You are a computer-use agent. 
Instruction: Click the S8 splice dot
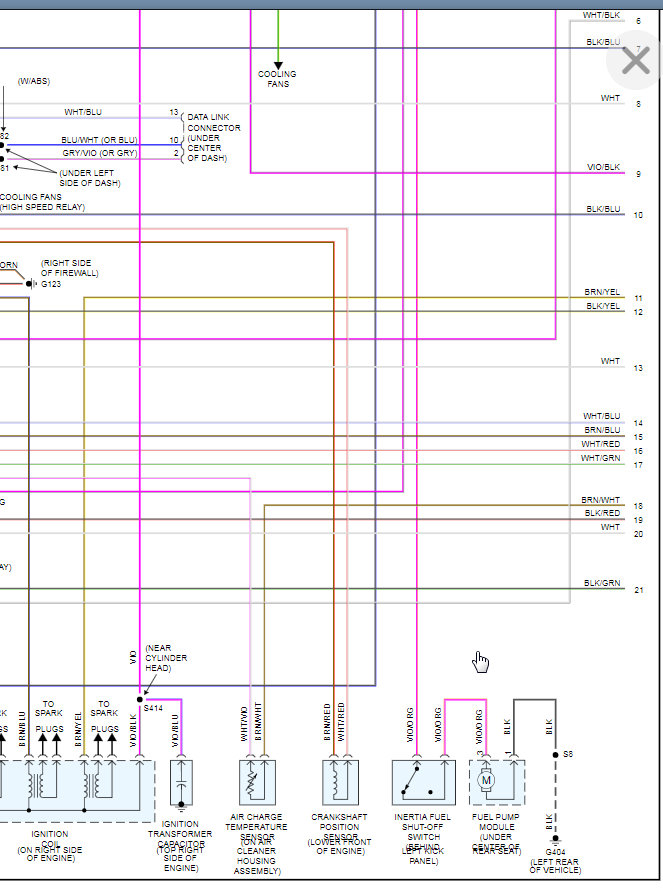555,754
